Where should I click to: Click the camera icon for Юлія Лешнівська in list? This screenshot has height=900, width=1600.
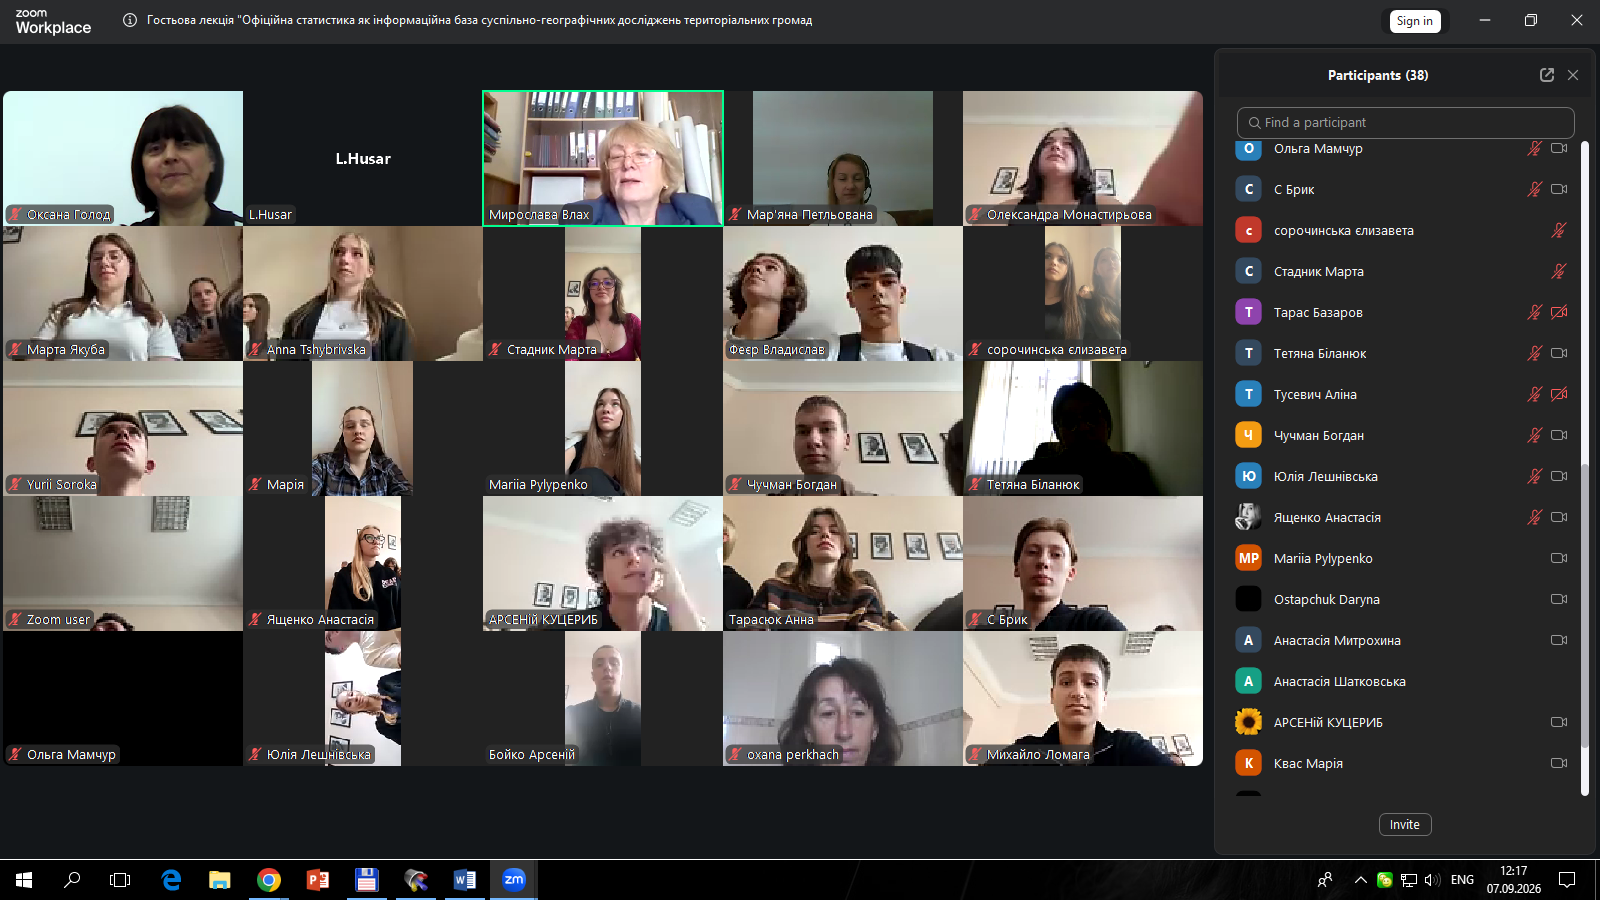(x=1559, y=476)
